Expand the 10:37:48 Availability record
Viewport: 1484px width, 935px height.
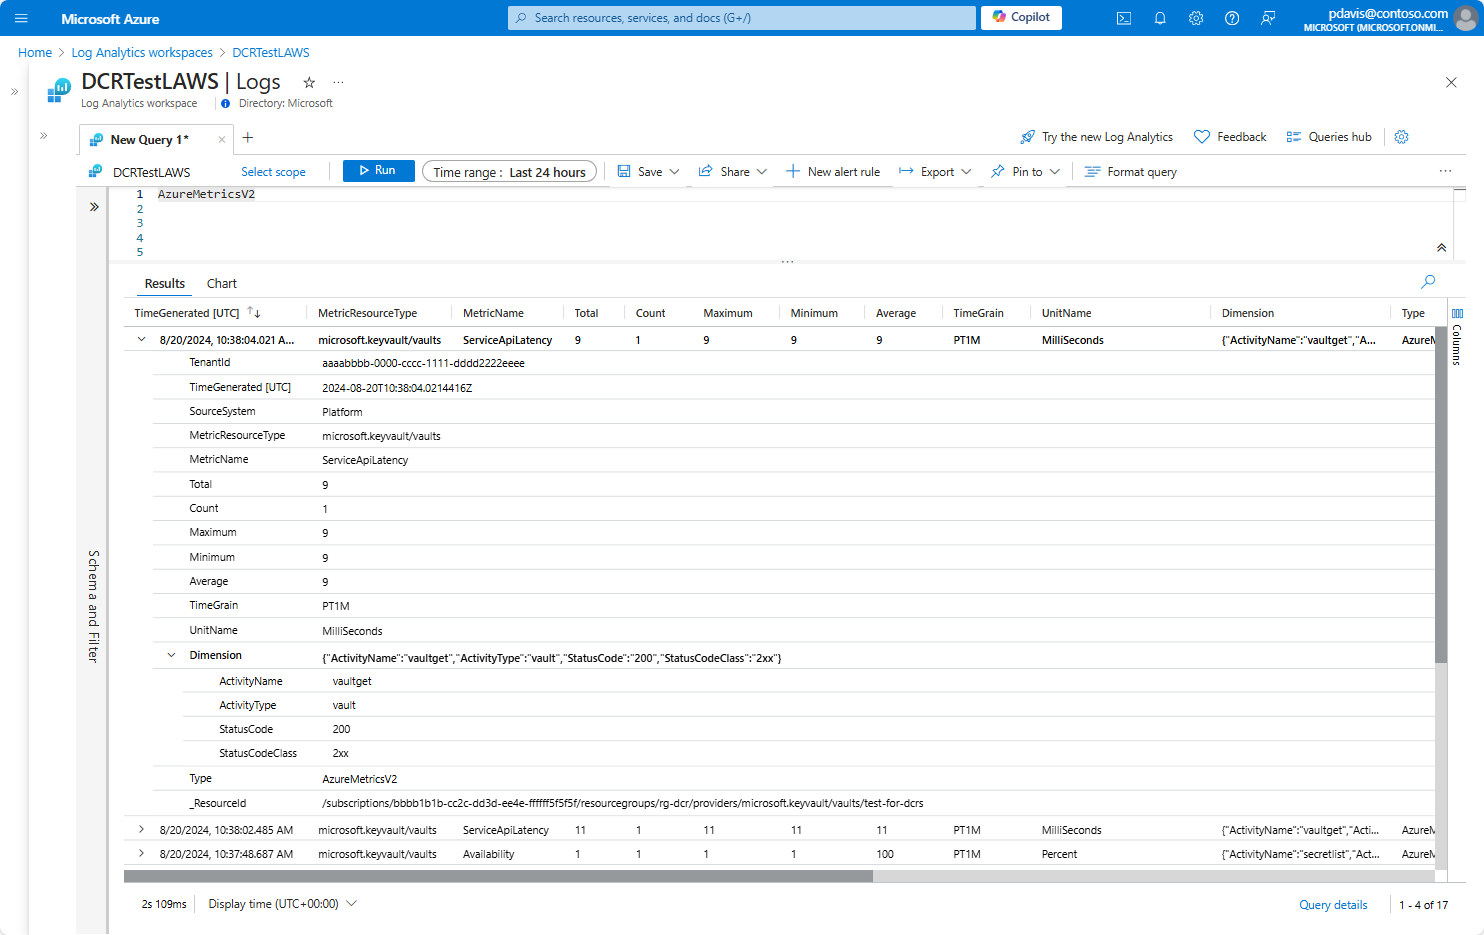(141, 853)
